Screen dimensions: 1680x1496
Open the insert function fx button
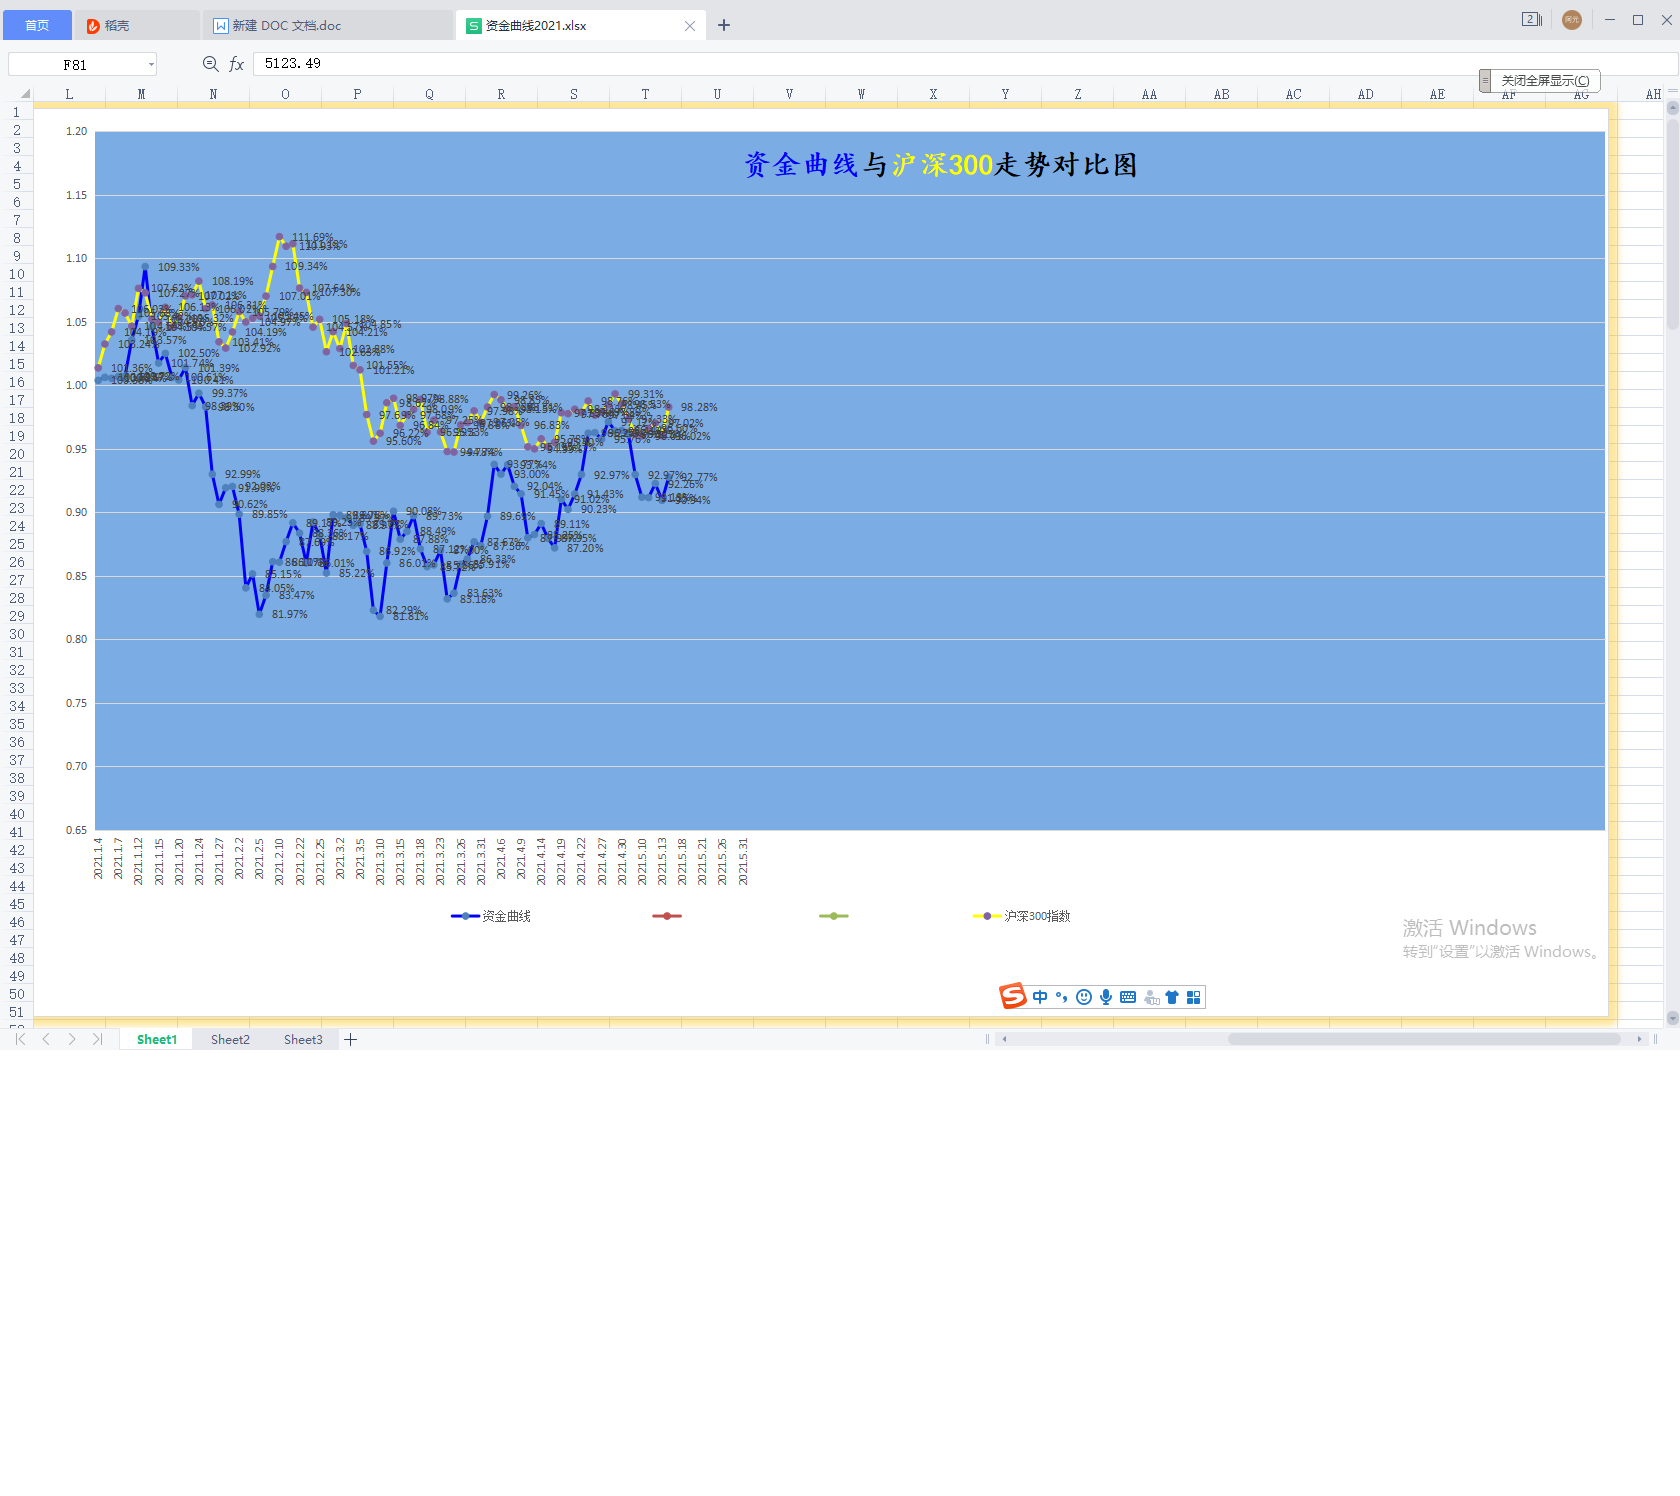click(x=237, y=64)
